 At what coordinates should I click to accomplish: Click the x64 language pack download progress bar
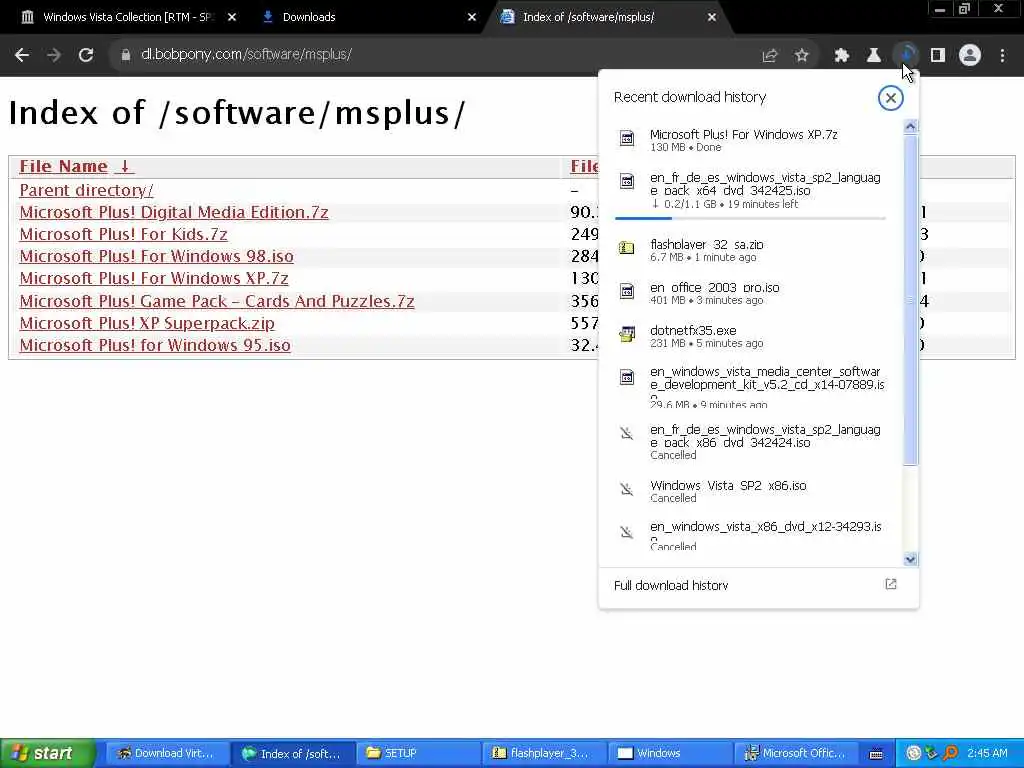click(x=750, y=218)
